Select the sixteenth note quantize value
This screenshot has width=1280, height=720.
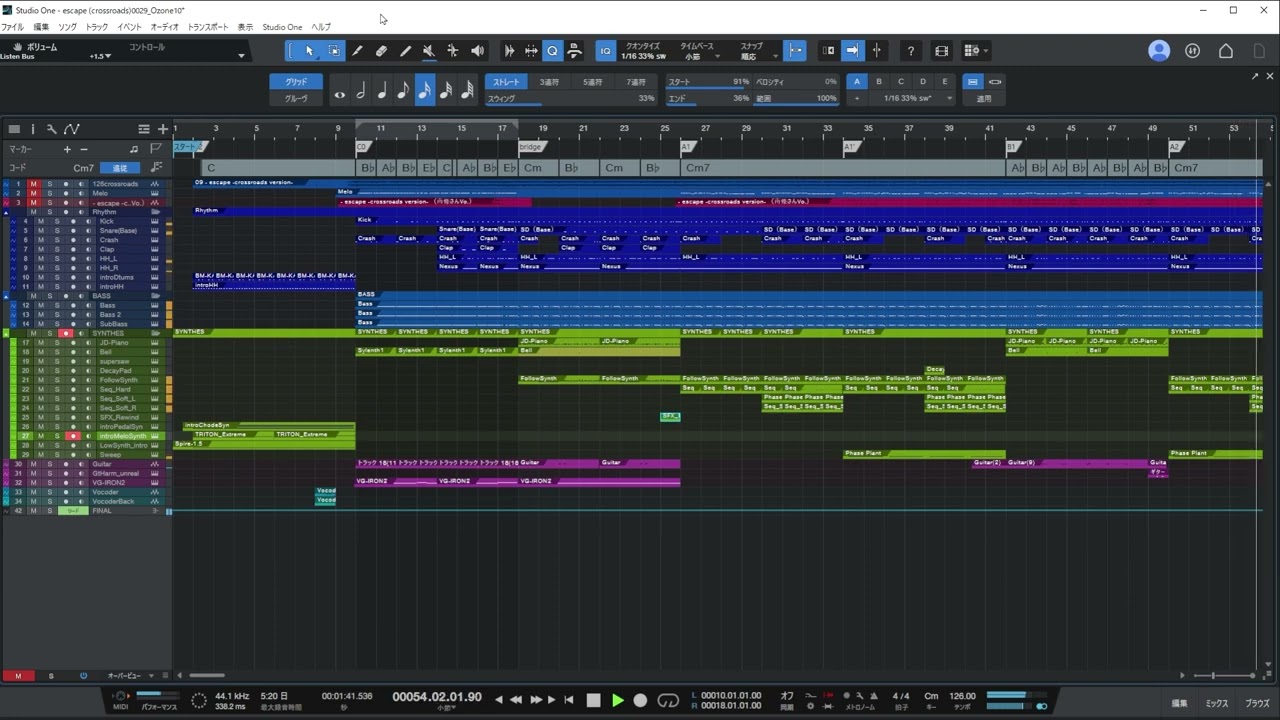pos(425,91)
